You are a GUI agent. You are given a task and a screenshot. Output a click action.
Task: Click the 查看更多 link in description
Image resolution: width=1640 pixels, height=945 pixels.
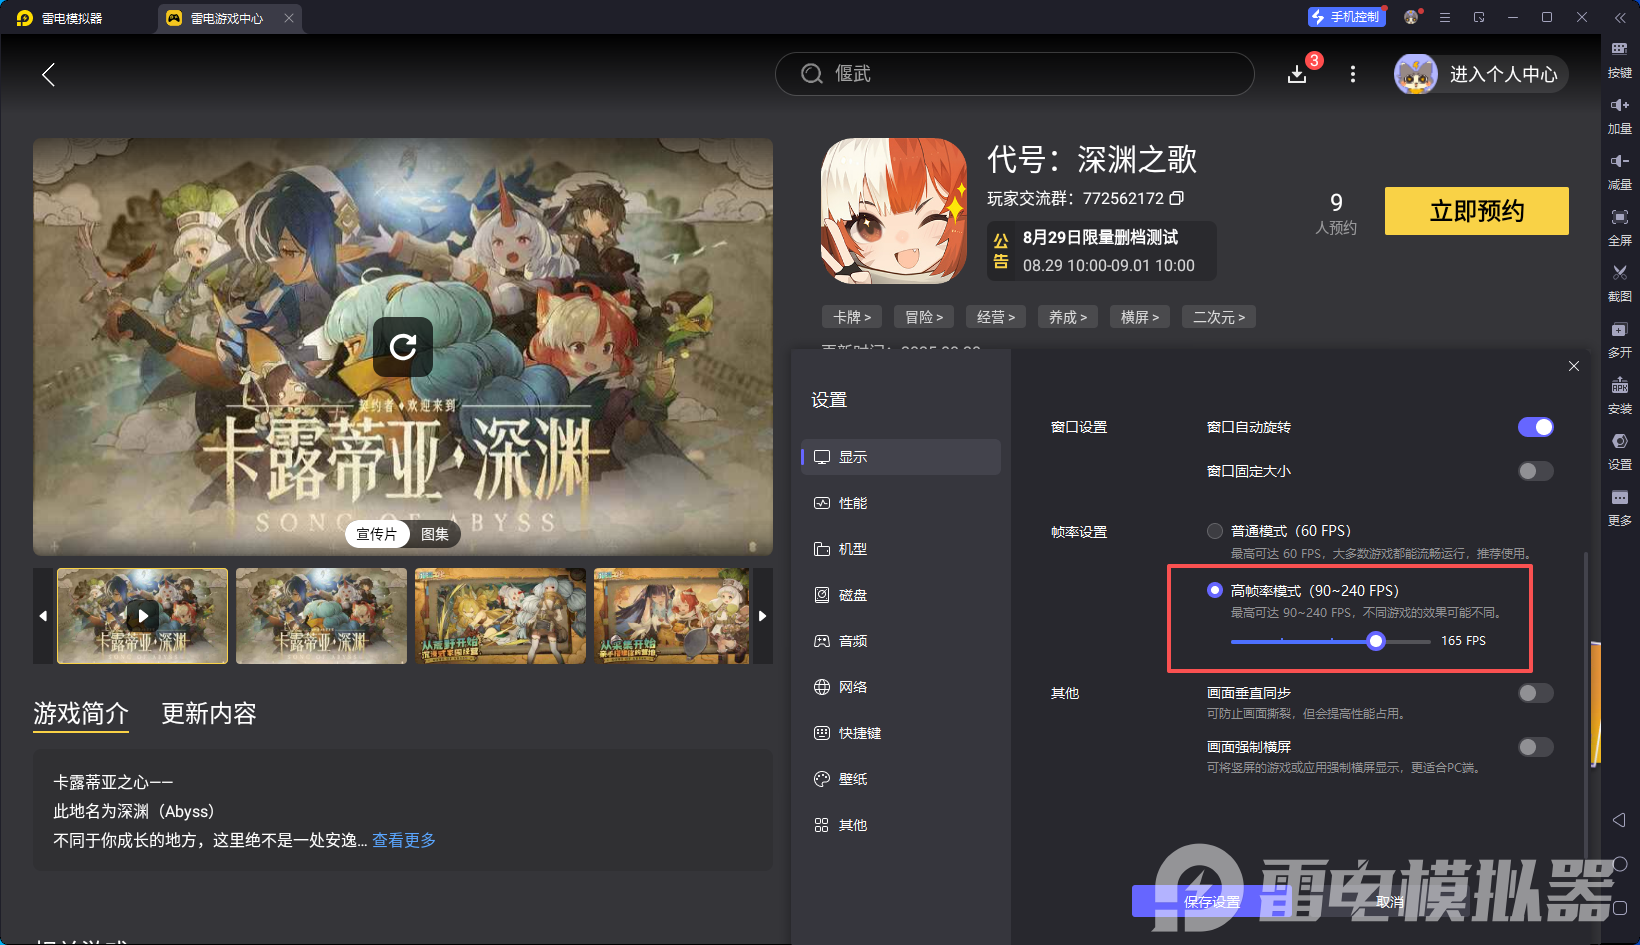pos(404,840)
